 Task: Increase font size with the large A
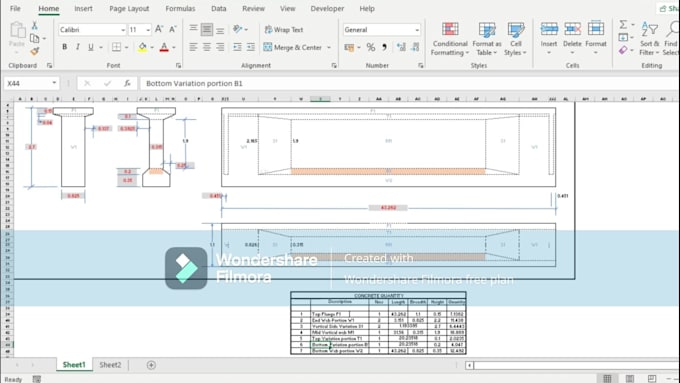click(159, 29)
